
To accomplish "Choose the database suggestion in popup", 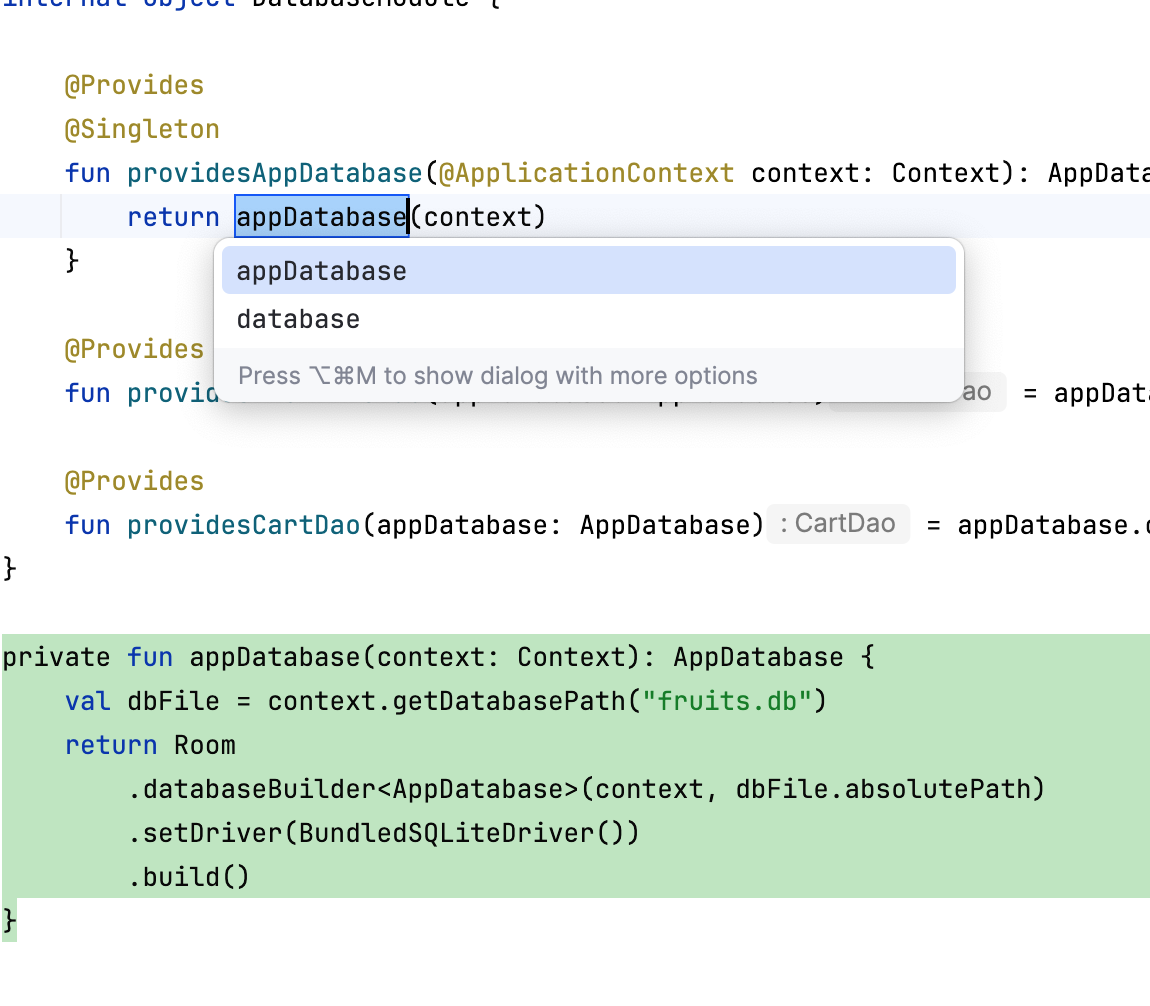I will point(298,319).
